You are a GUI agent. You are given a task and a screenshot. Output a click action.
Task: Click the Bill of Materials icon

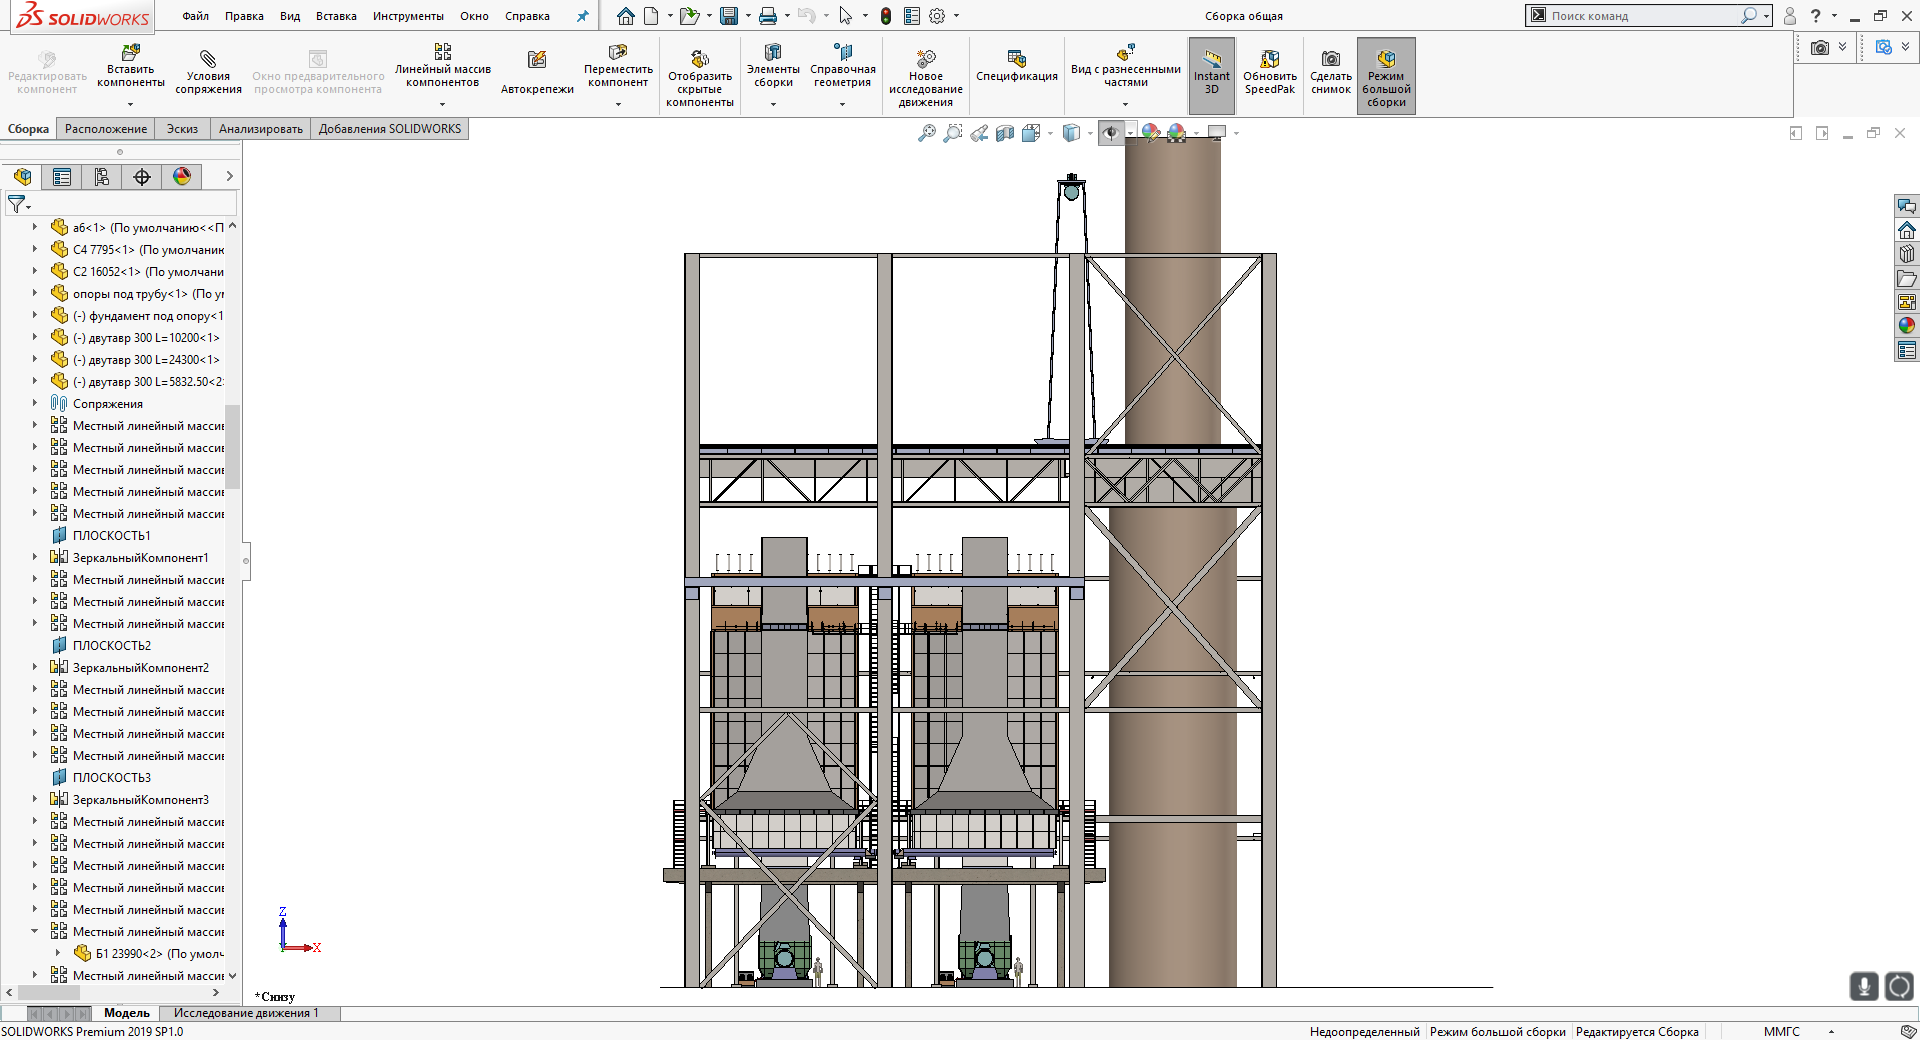tap(1016, 59)
